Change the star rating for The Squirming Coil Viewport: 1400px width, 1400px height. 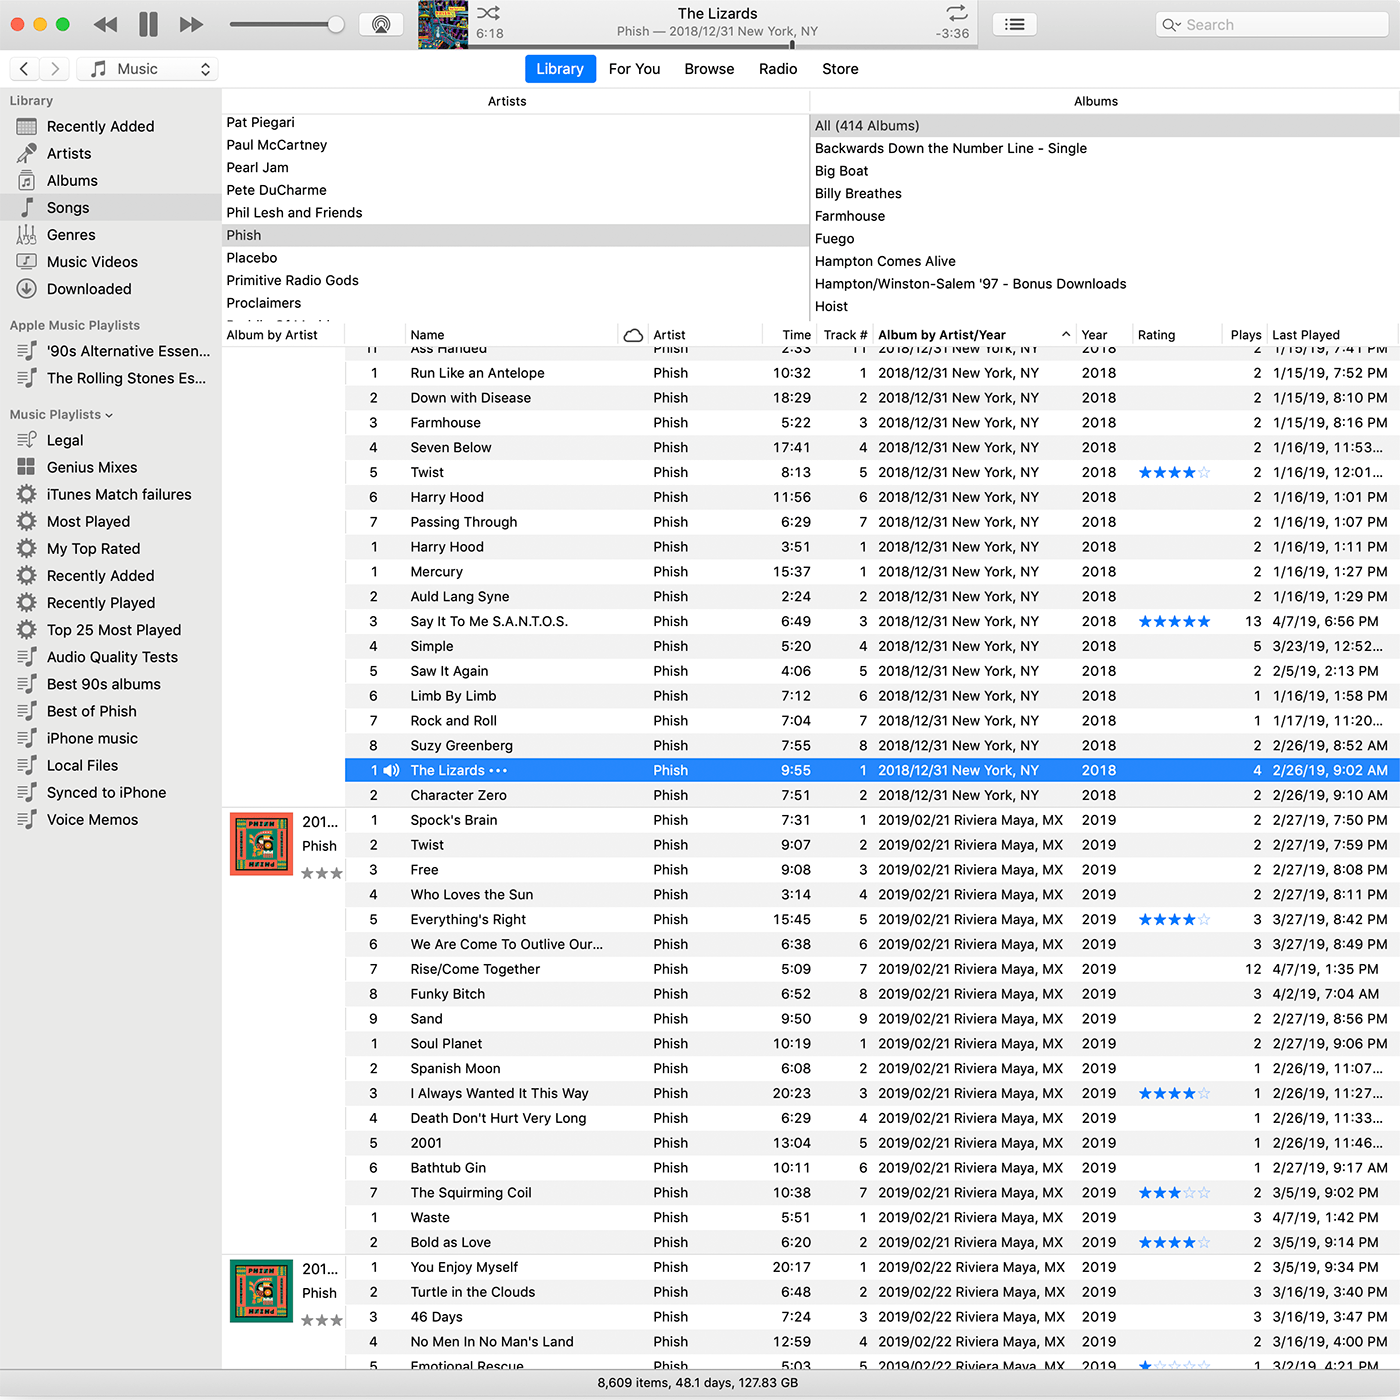click(x=1175, y=1193)
